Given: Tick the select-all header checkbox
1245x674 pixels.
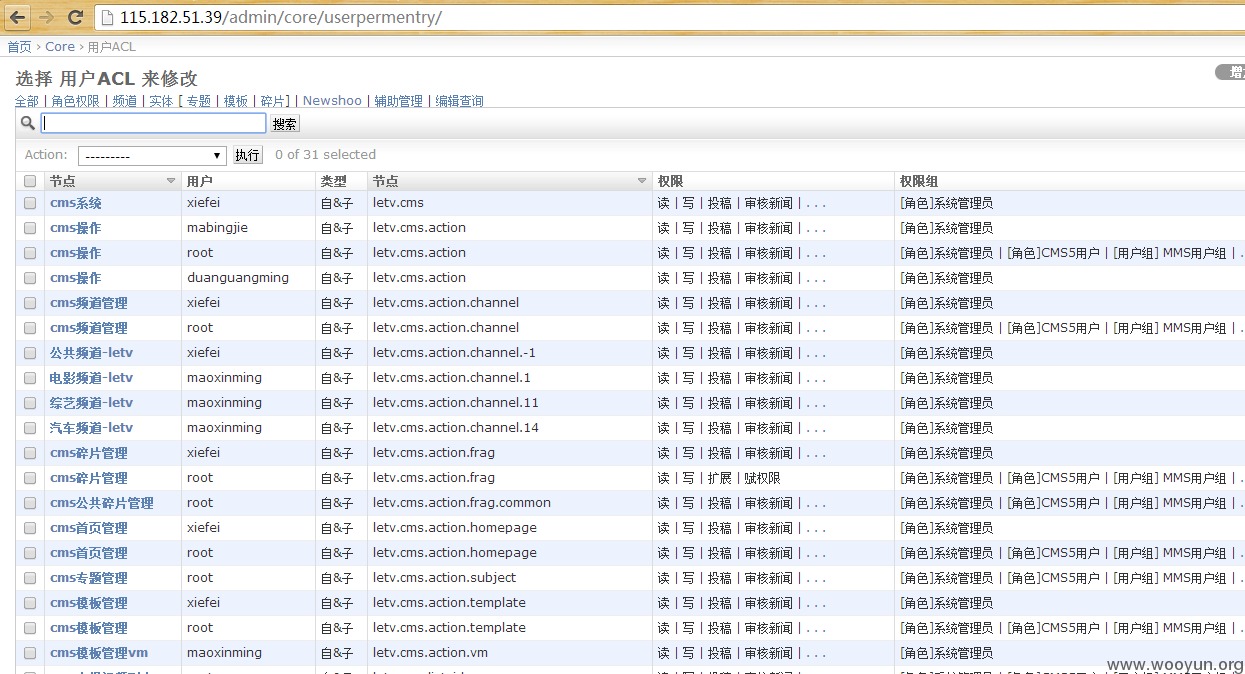Looking at the screenshot, I should 30,181.
